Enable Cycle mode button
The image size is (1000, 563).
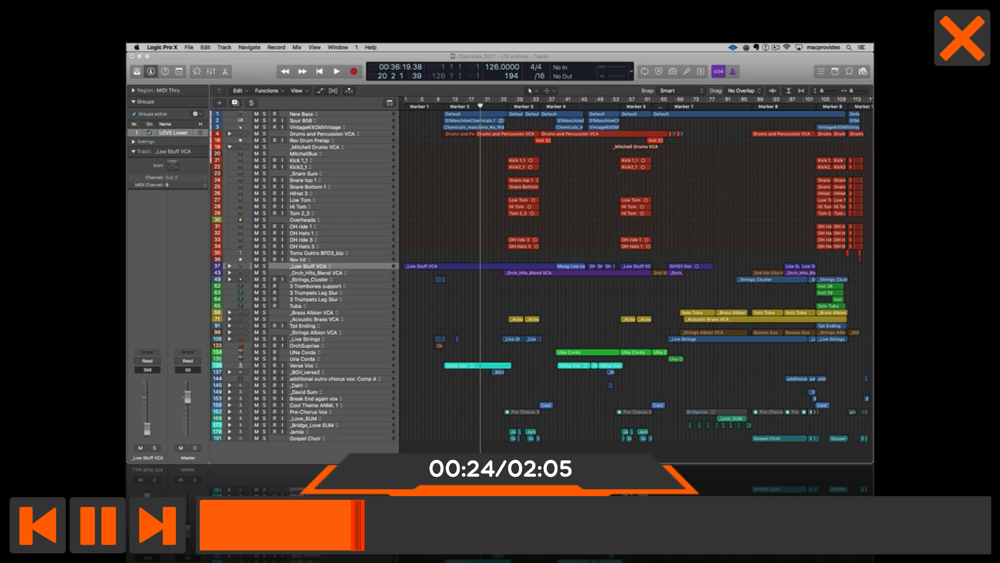point(644,72)
